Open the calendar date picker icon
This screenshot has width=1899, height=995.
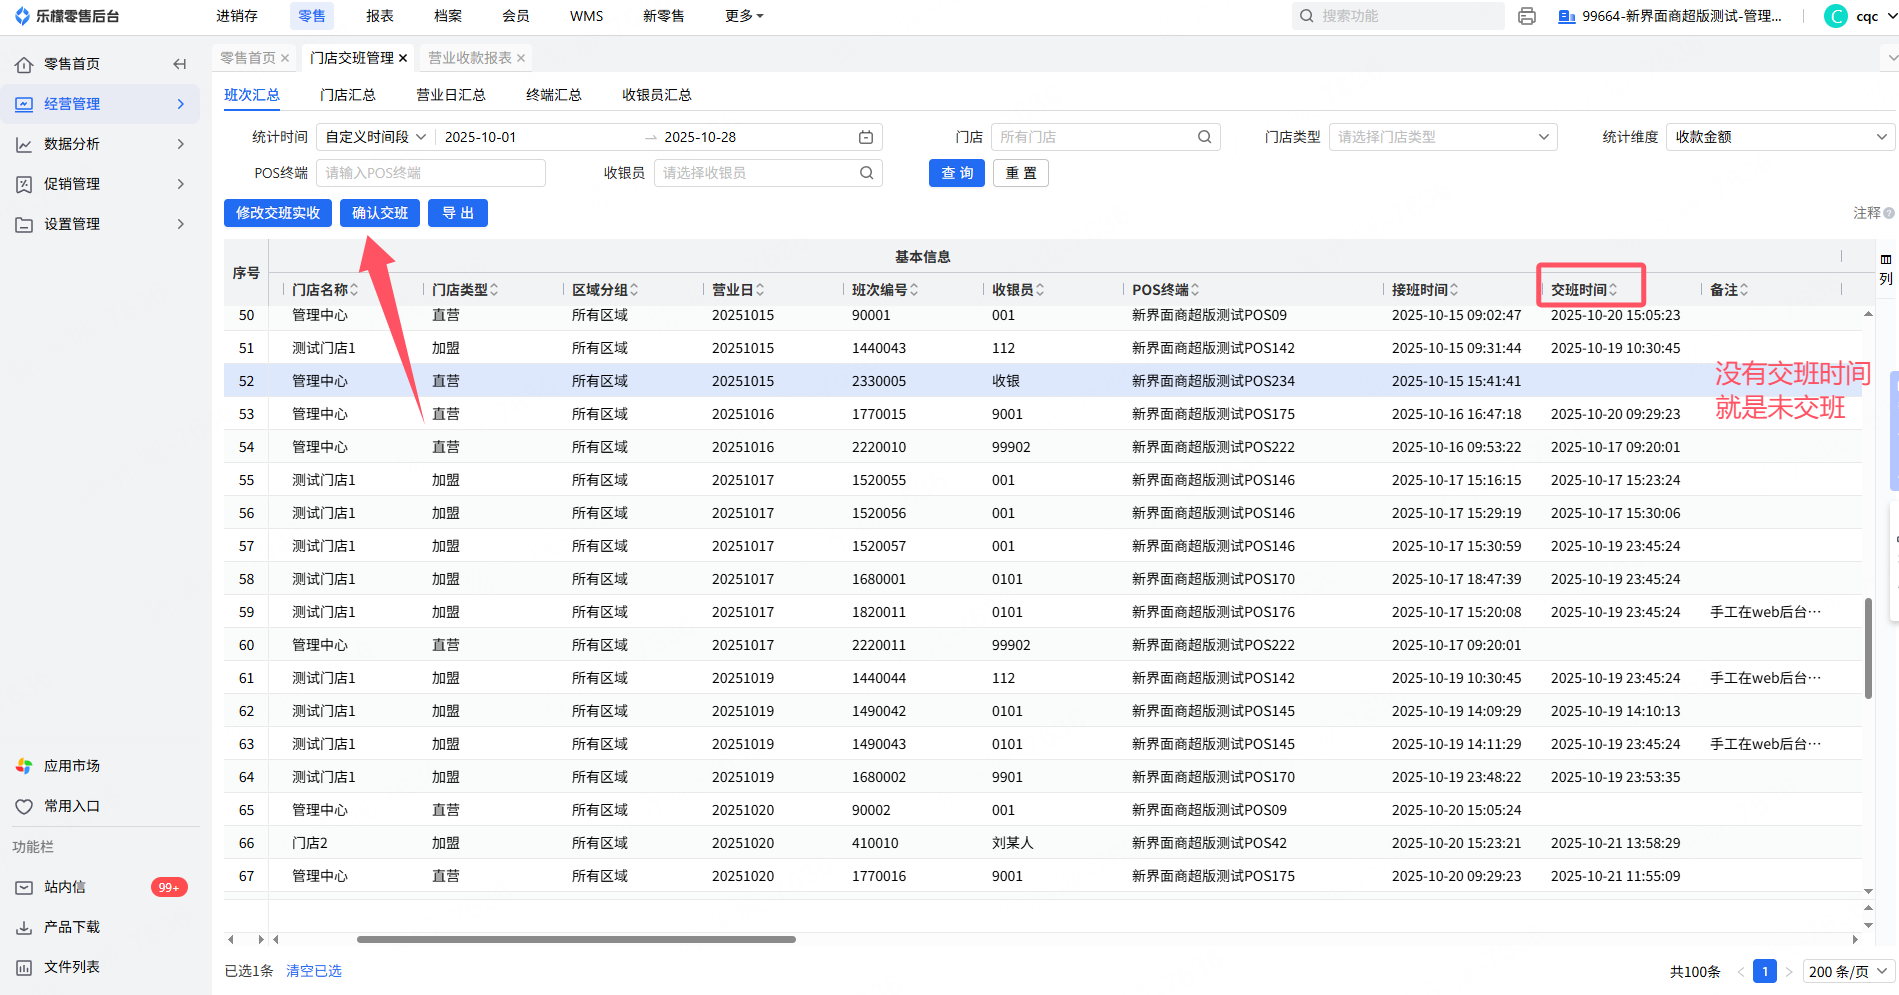pyautogui.click(x=866, y=137)
